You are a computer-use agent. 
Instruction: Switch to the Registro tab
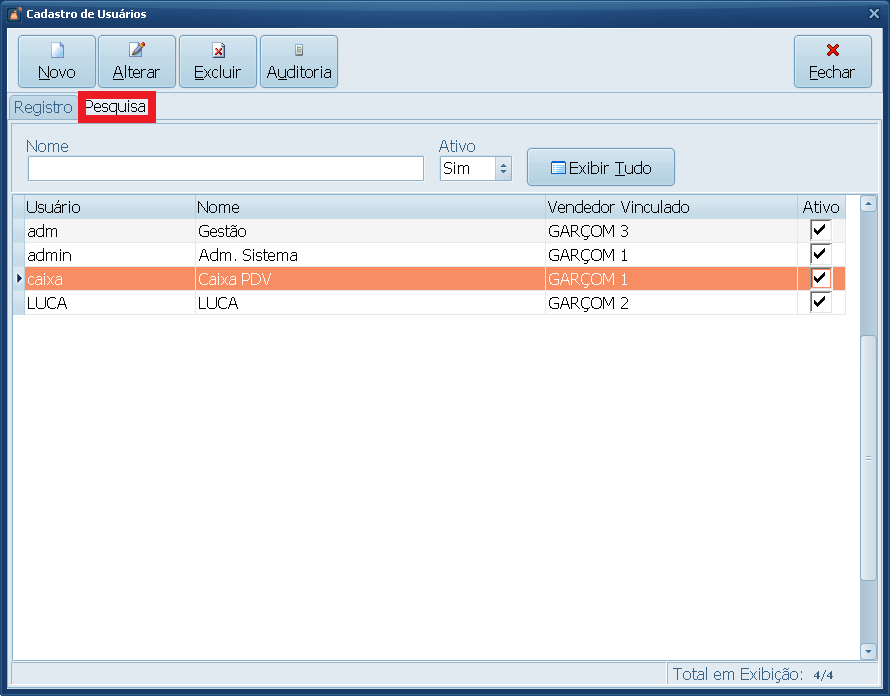[43, 107]
